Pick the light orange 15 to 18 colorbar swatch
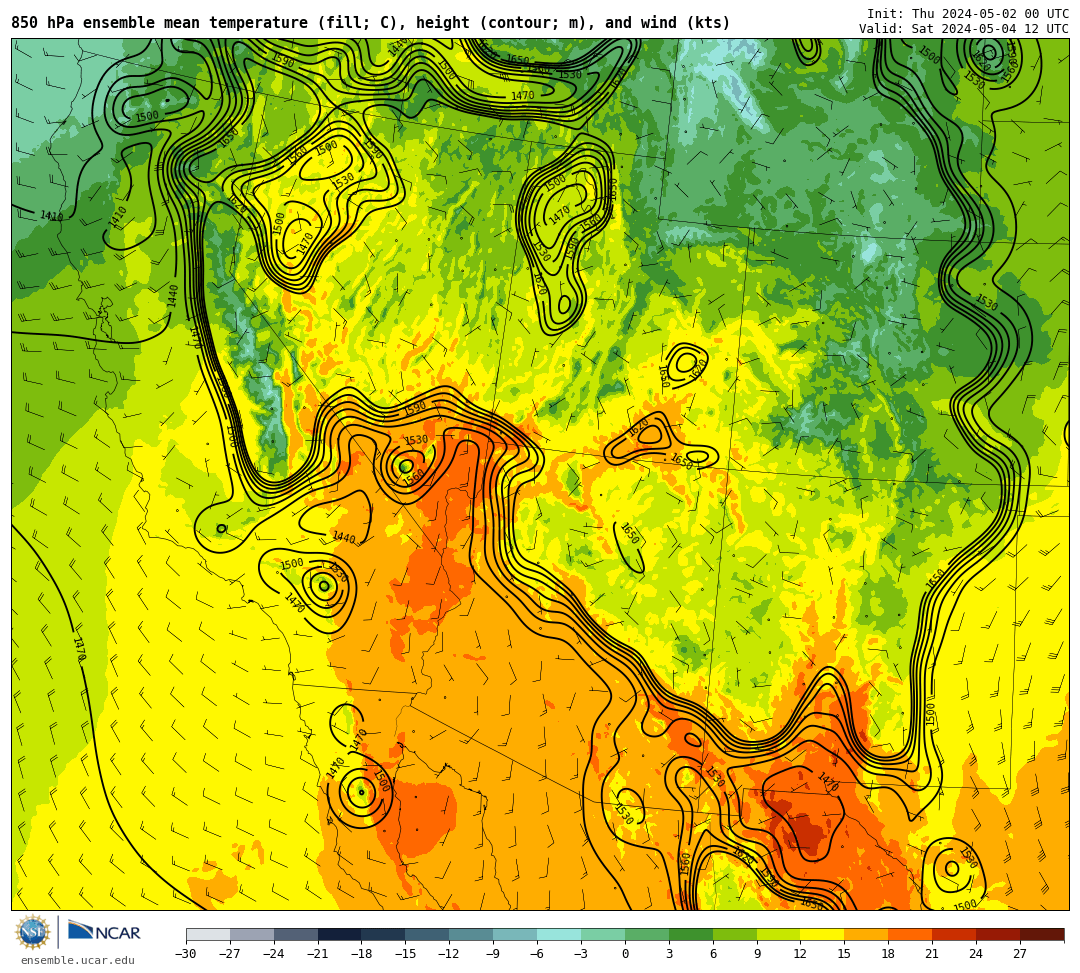The image size is (1080, 973). pyautogui.click(x=866, y=934)
